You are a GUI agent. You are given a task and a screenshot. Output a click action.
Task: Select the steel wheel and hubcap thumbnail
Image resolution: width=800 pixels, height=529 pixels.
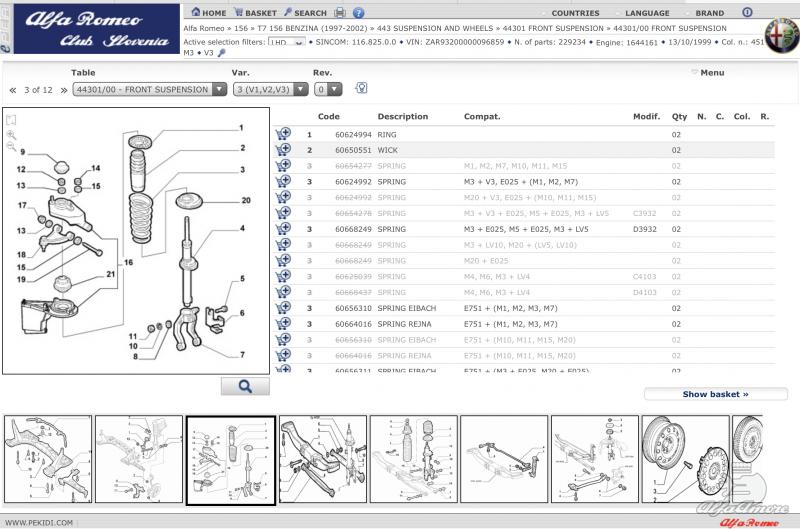[685, 459]
